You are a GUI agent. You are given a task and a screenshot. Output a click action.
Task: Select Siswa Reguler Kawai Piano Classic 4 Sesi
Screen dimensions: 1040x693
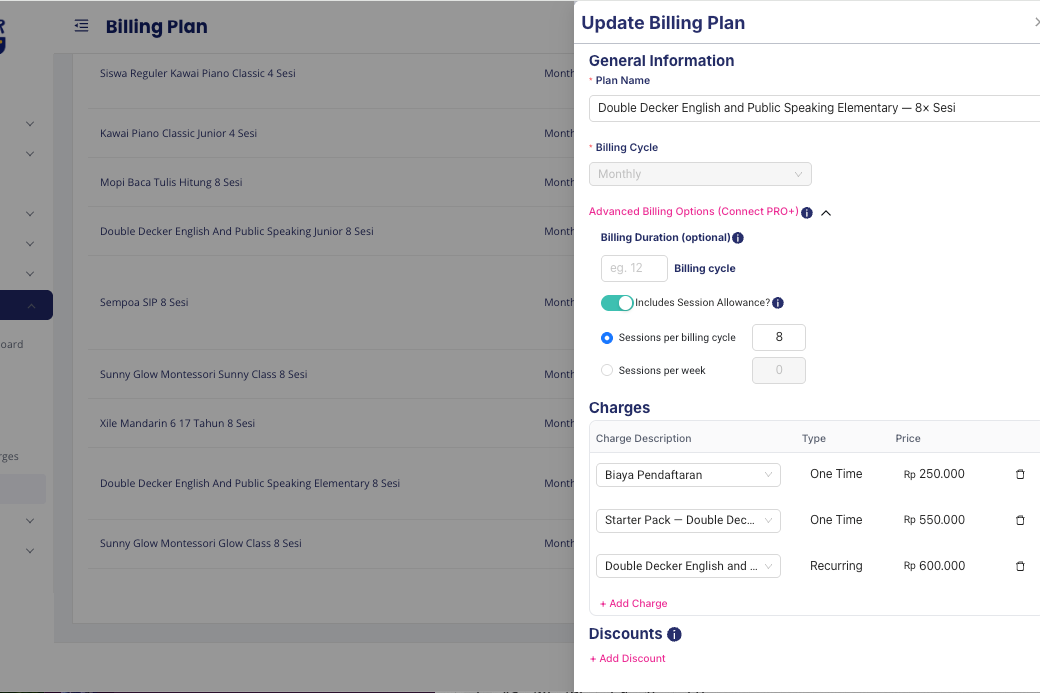(198, 74)
